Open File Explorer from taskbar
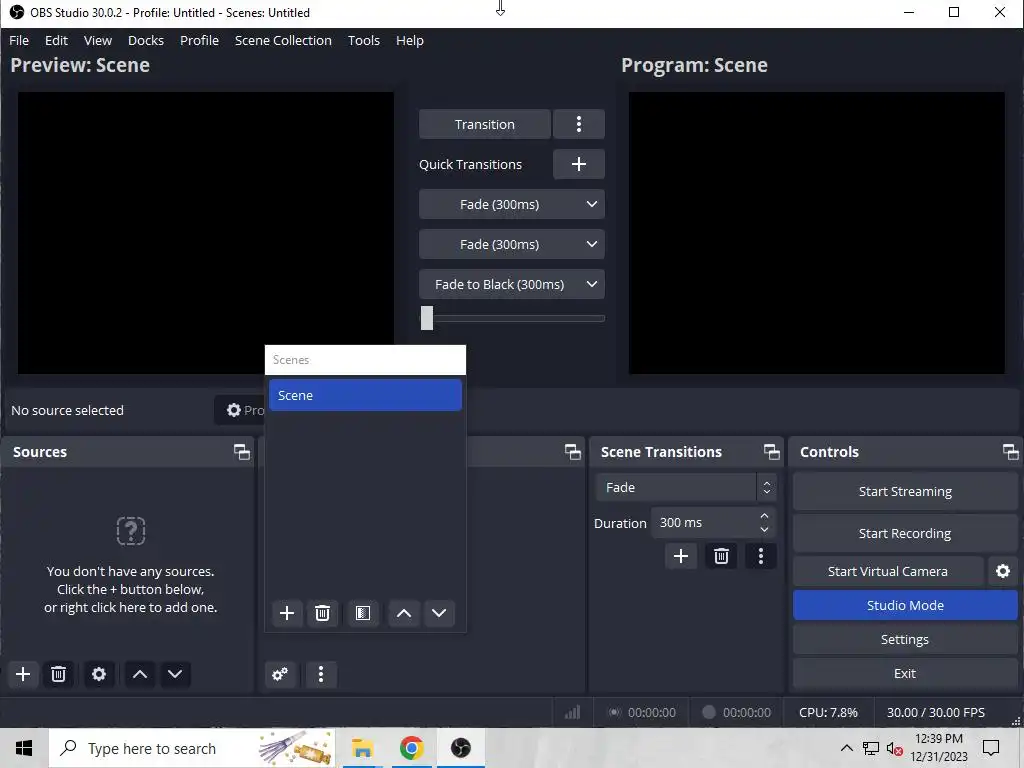Screen dimensions: 1024x768 (362, 748)
